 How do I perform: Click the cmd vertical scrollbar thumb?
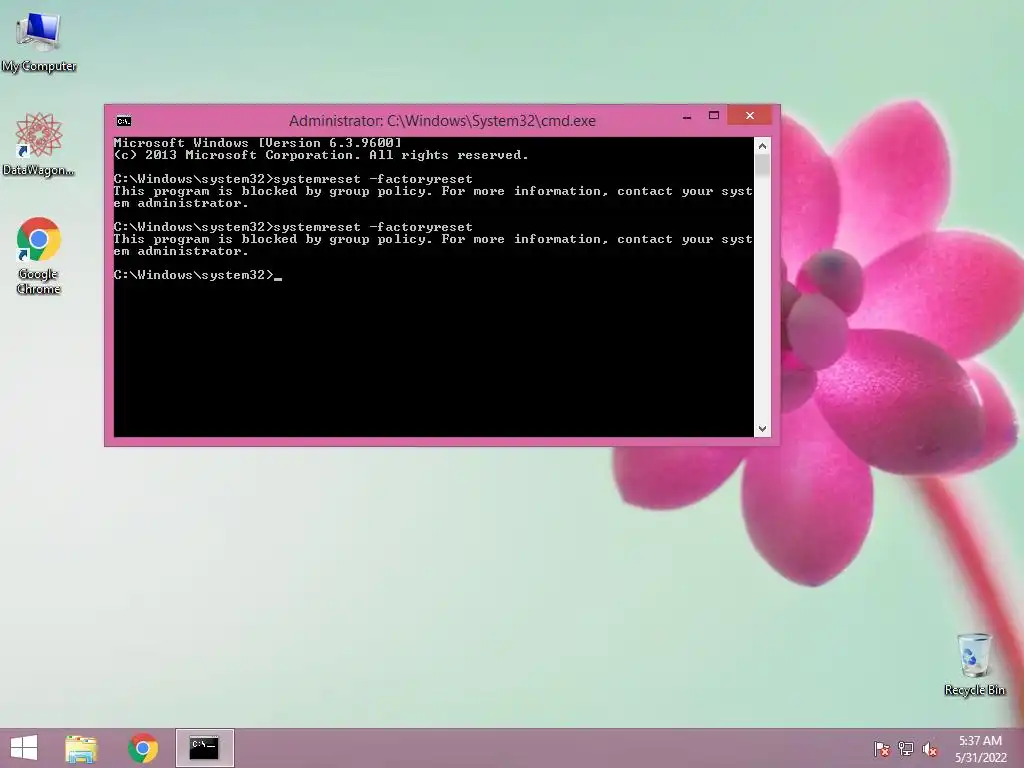tap(762, 165)
